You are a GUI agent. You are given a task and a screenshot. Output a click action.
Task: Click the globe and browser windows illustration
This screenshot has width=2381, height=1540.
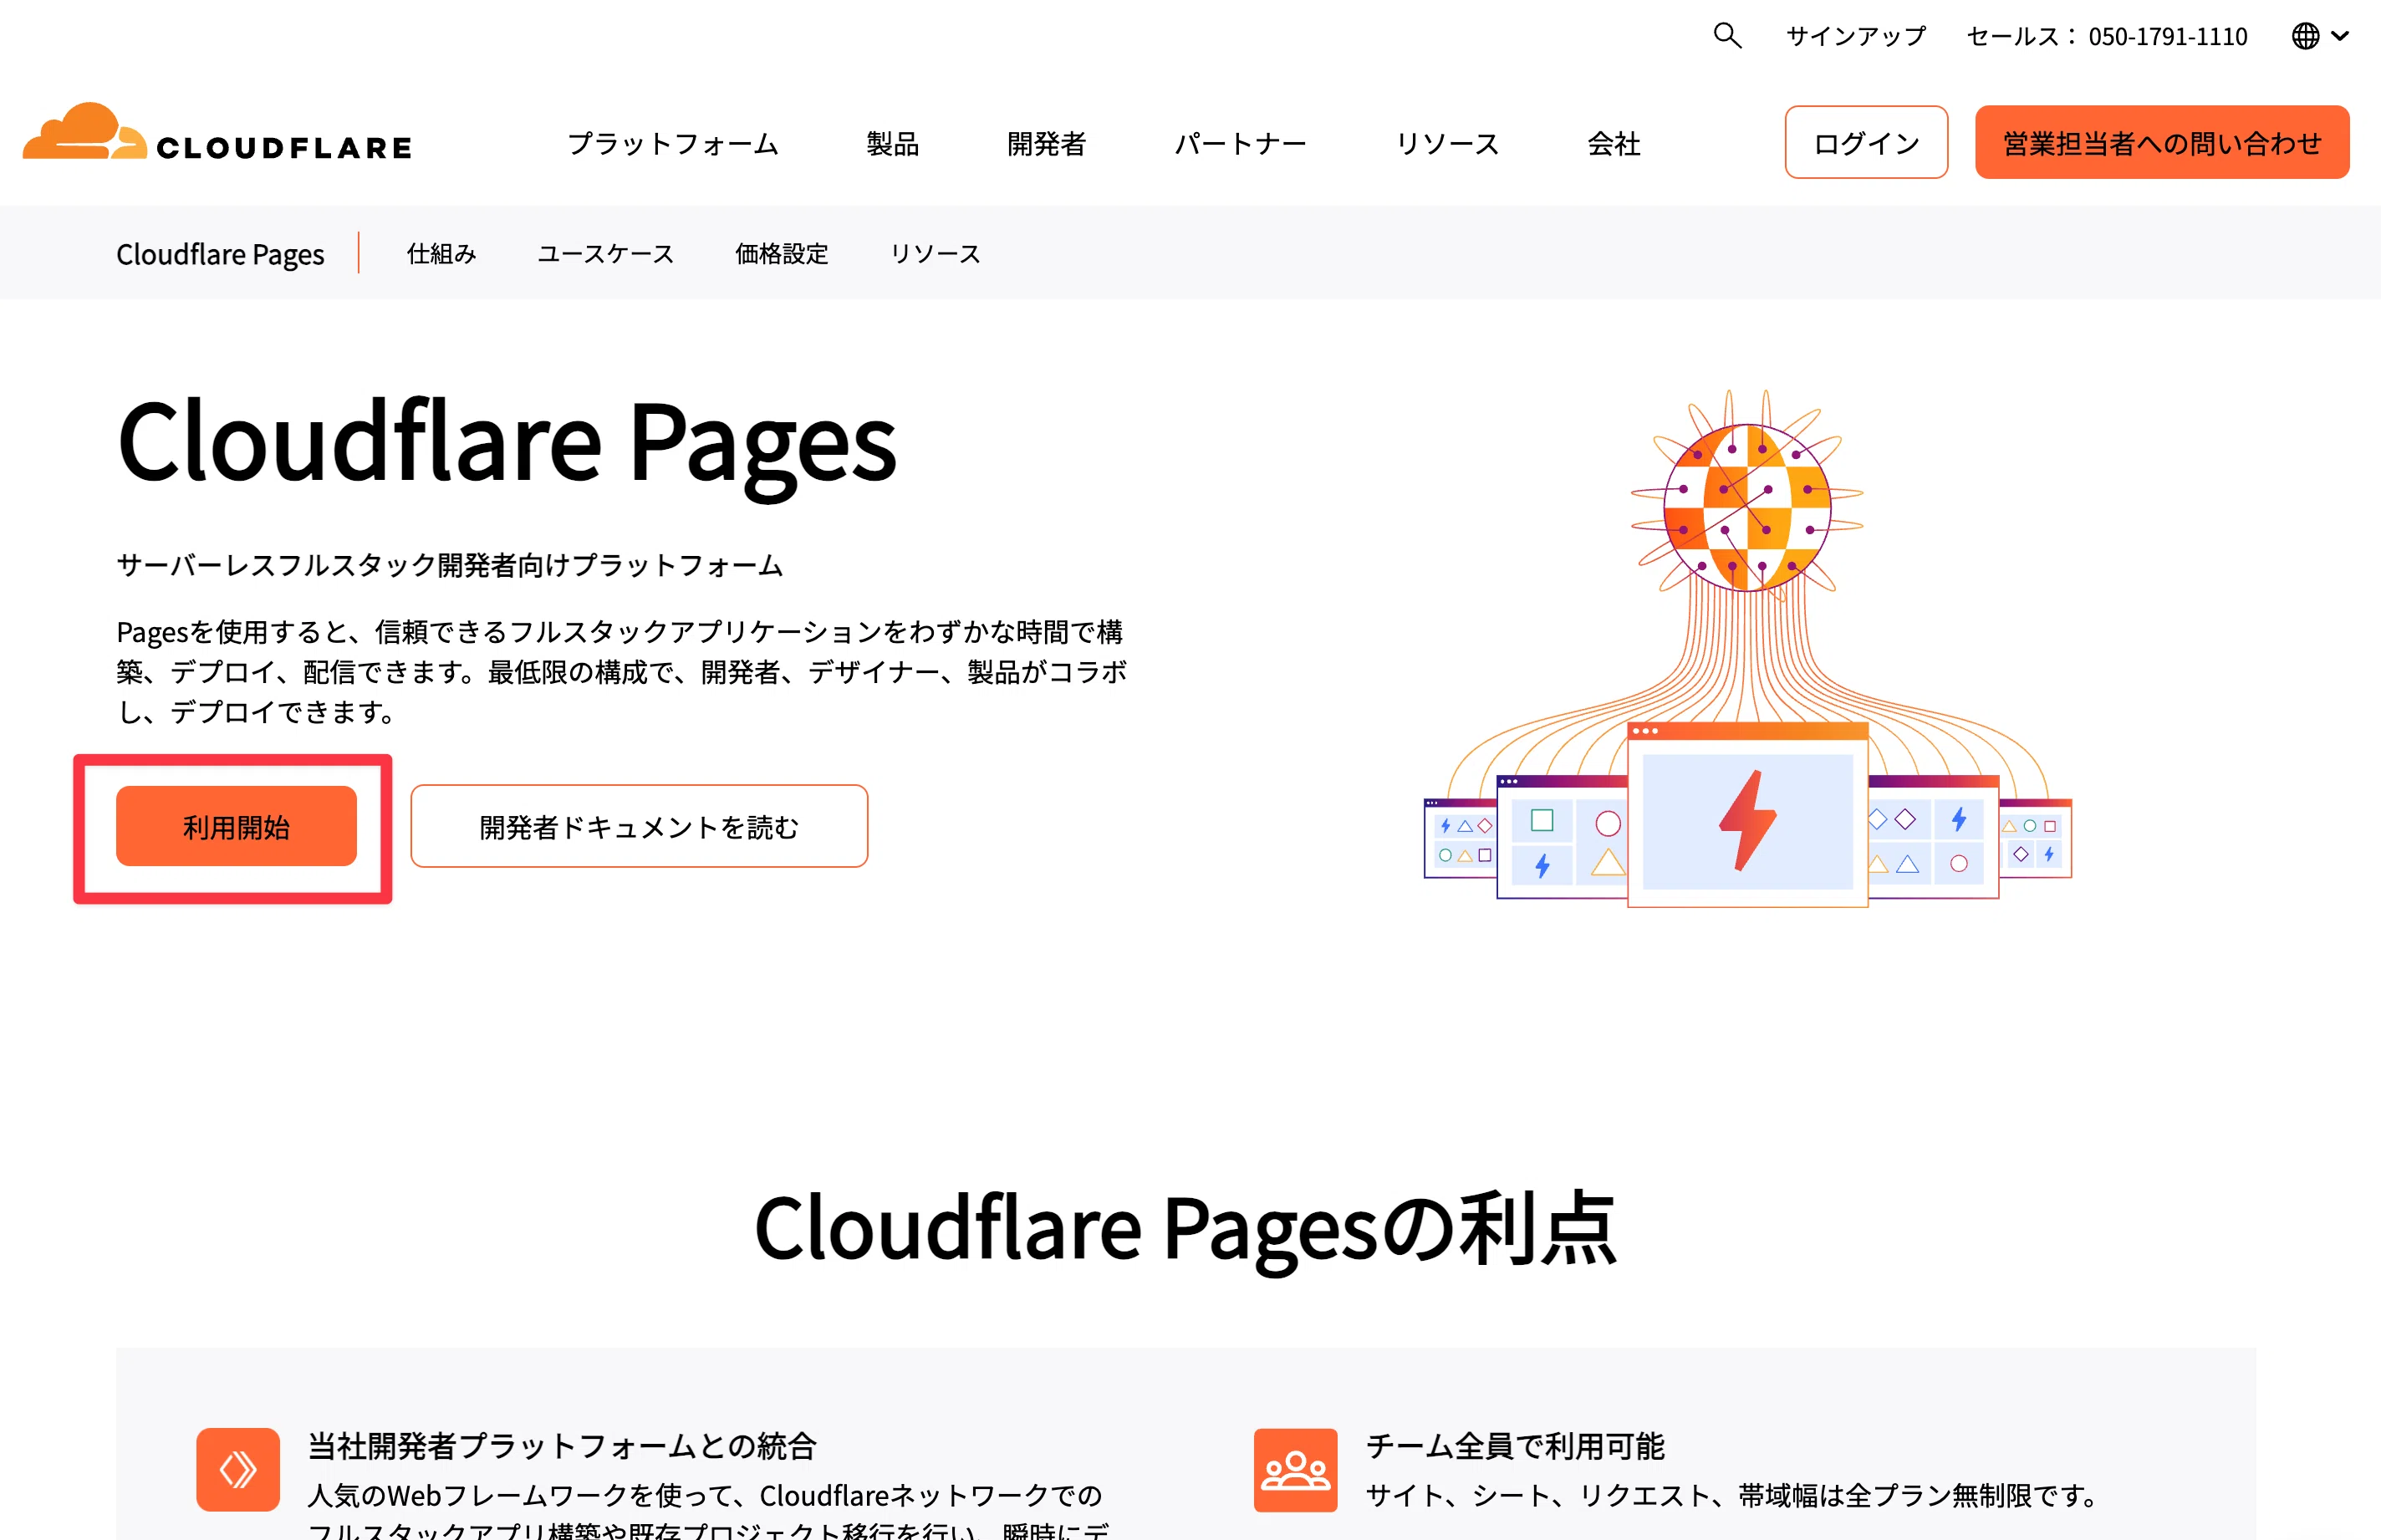click(x=1747, y=648)
